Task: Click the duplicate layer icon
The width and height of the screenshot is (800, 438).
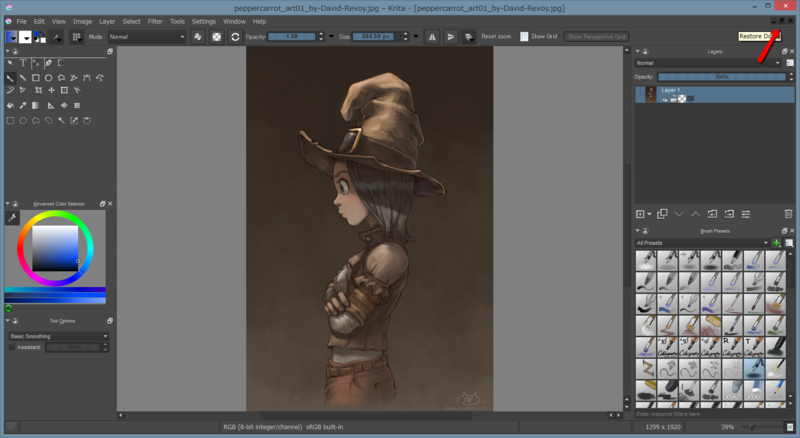Action: (x=660, y=214)
